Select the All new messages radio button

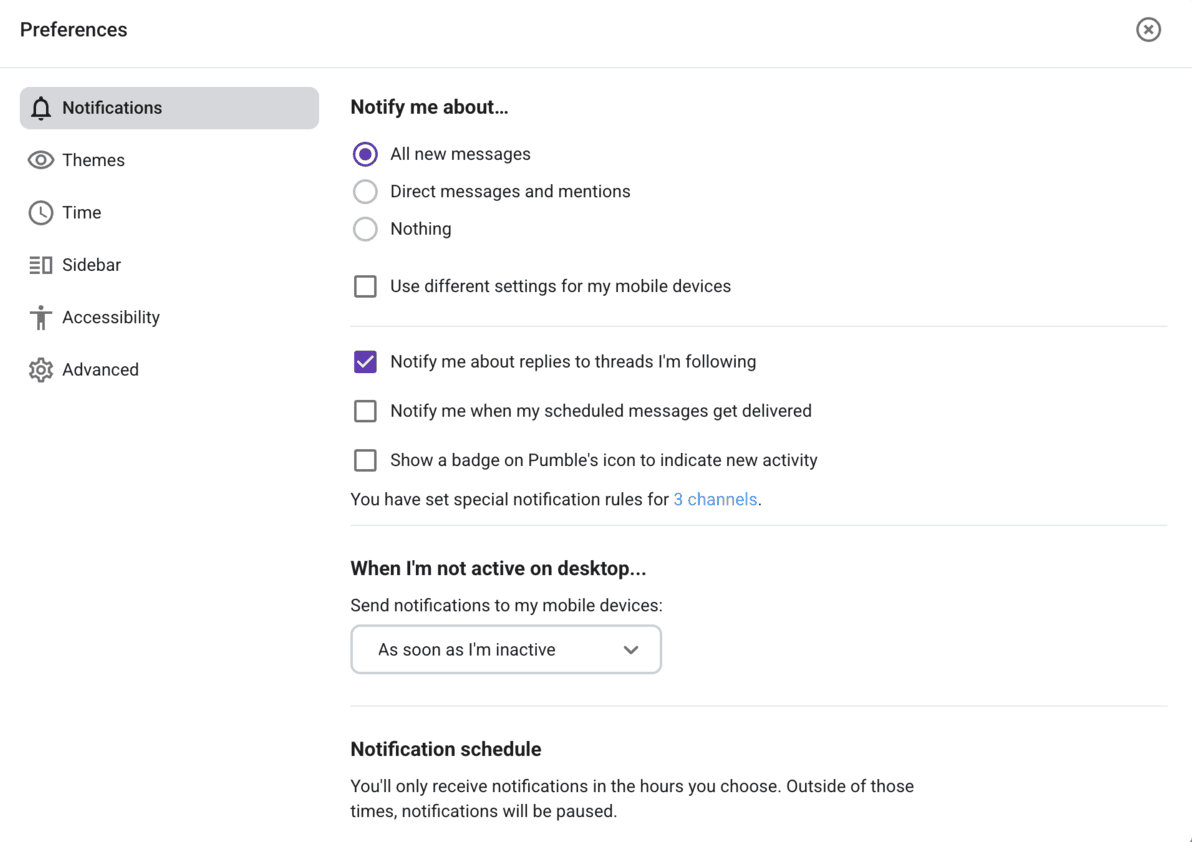365,154
